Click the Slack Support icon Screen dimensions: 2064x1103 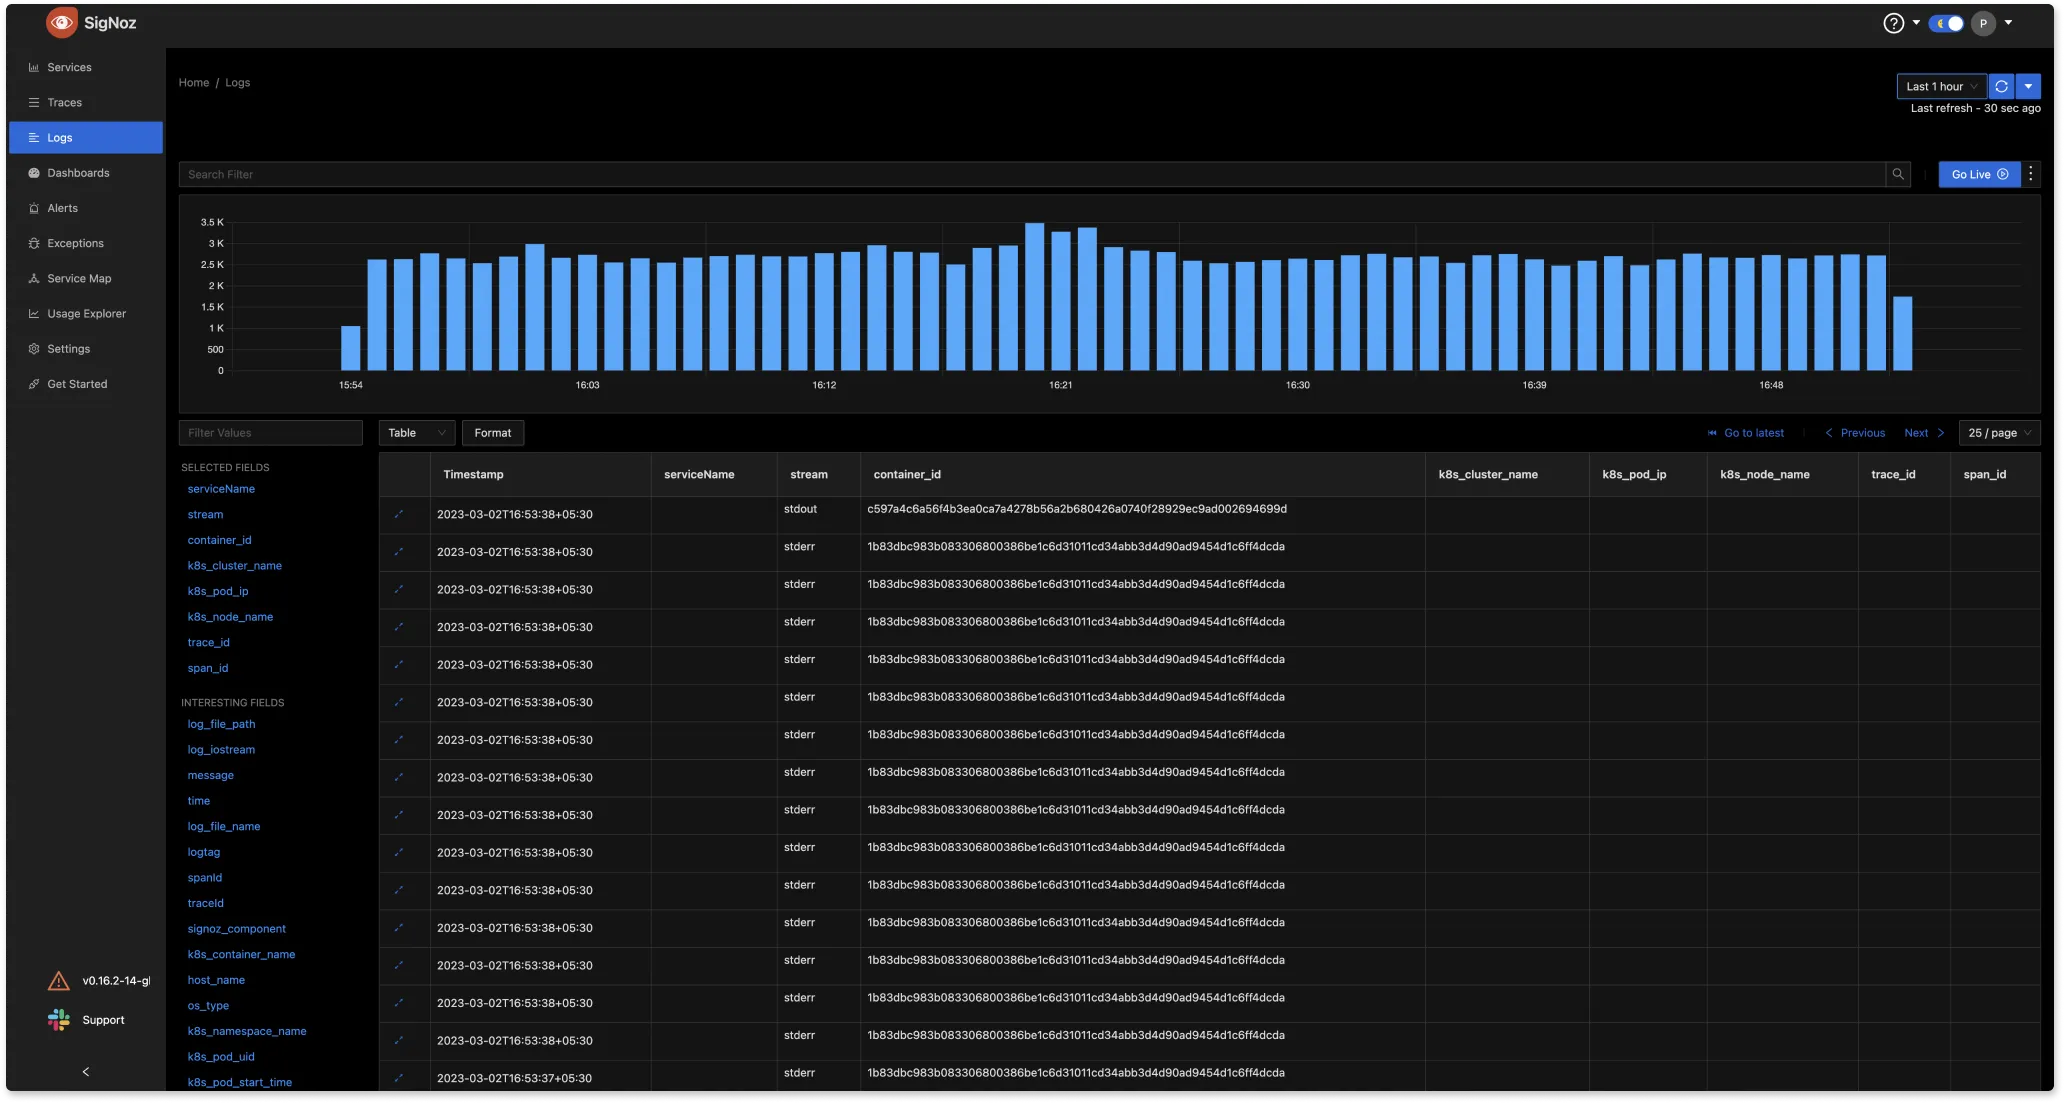pyautogui.click(x=59, y=1019)
